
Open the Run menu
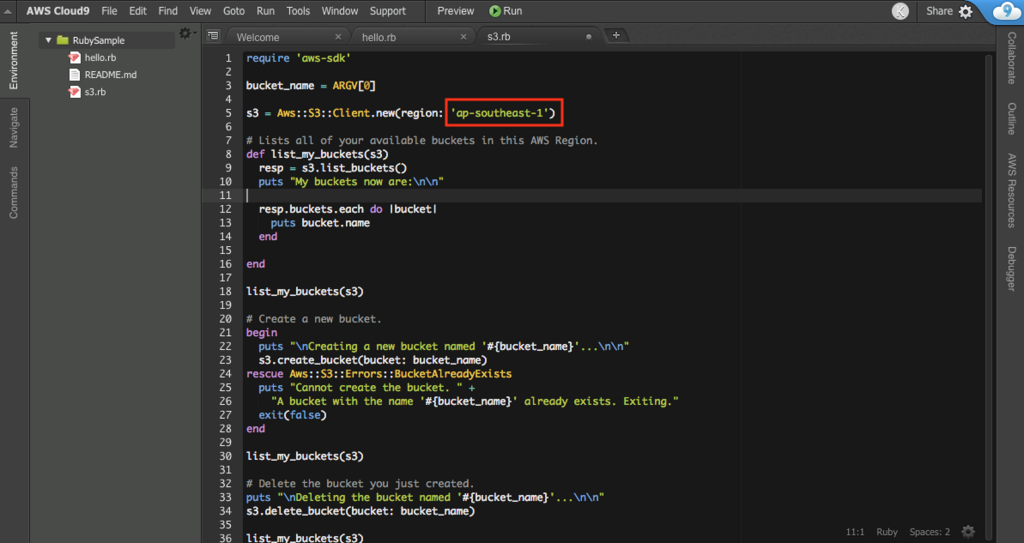click(265, 11)
